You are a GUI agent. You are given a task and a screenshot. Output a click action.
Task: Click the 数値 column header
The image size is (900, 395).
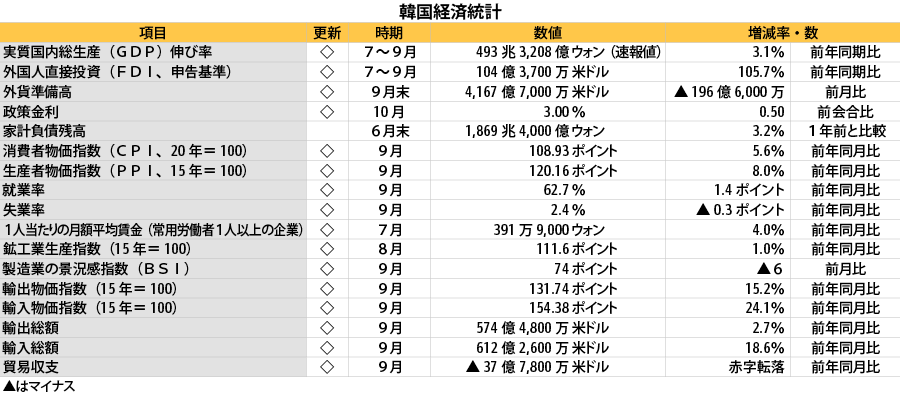(548, 33)
